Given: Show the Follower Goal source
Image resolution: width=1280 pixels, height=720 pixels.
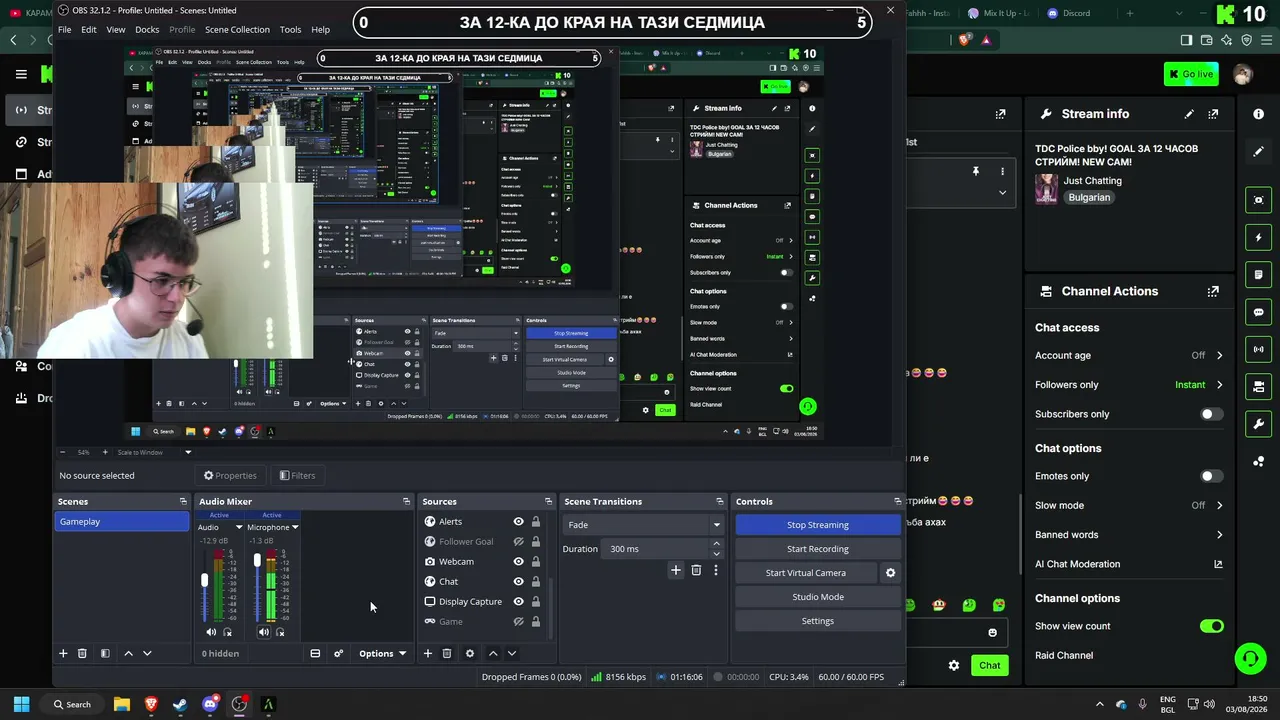Looking at the screenshot, I should click(x=518, y=541).
